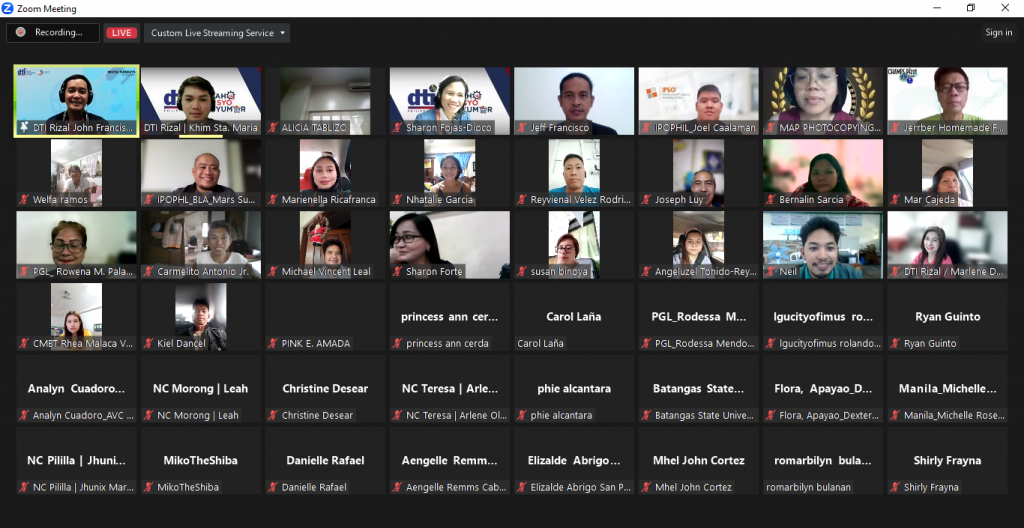The image size is (1024, 528).
Task: Click the Sign in link
Action: pos(998,33)
